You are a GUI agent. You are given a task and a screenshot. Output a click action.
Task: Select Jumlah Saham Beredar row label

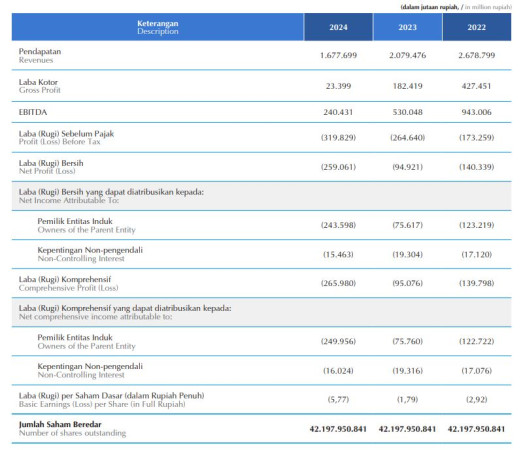point(72,429)
